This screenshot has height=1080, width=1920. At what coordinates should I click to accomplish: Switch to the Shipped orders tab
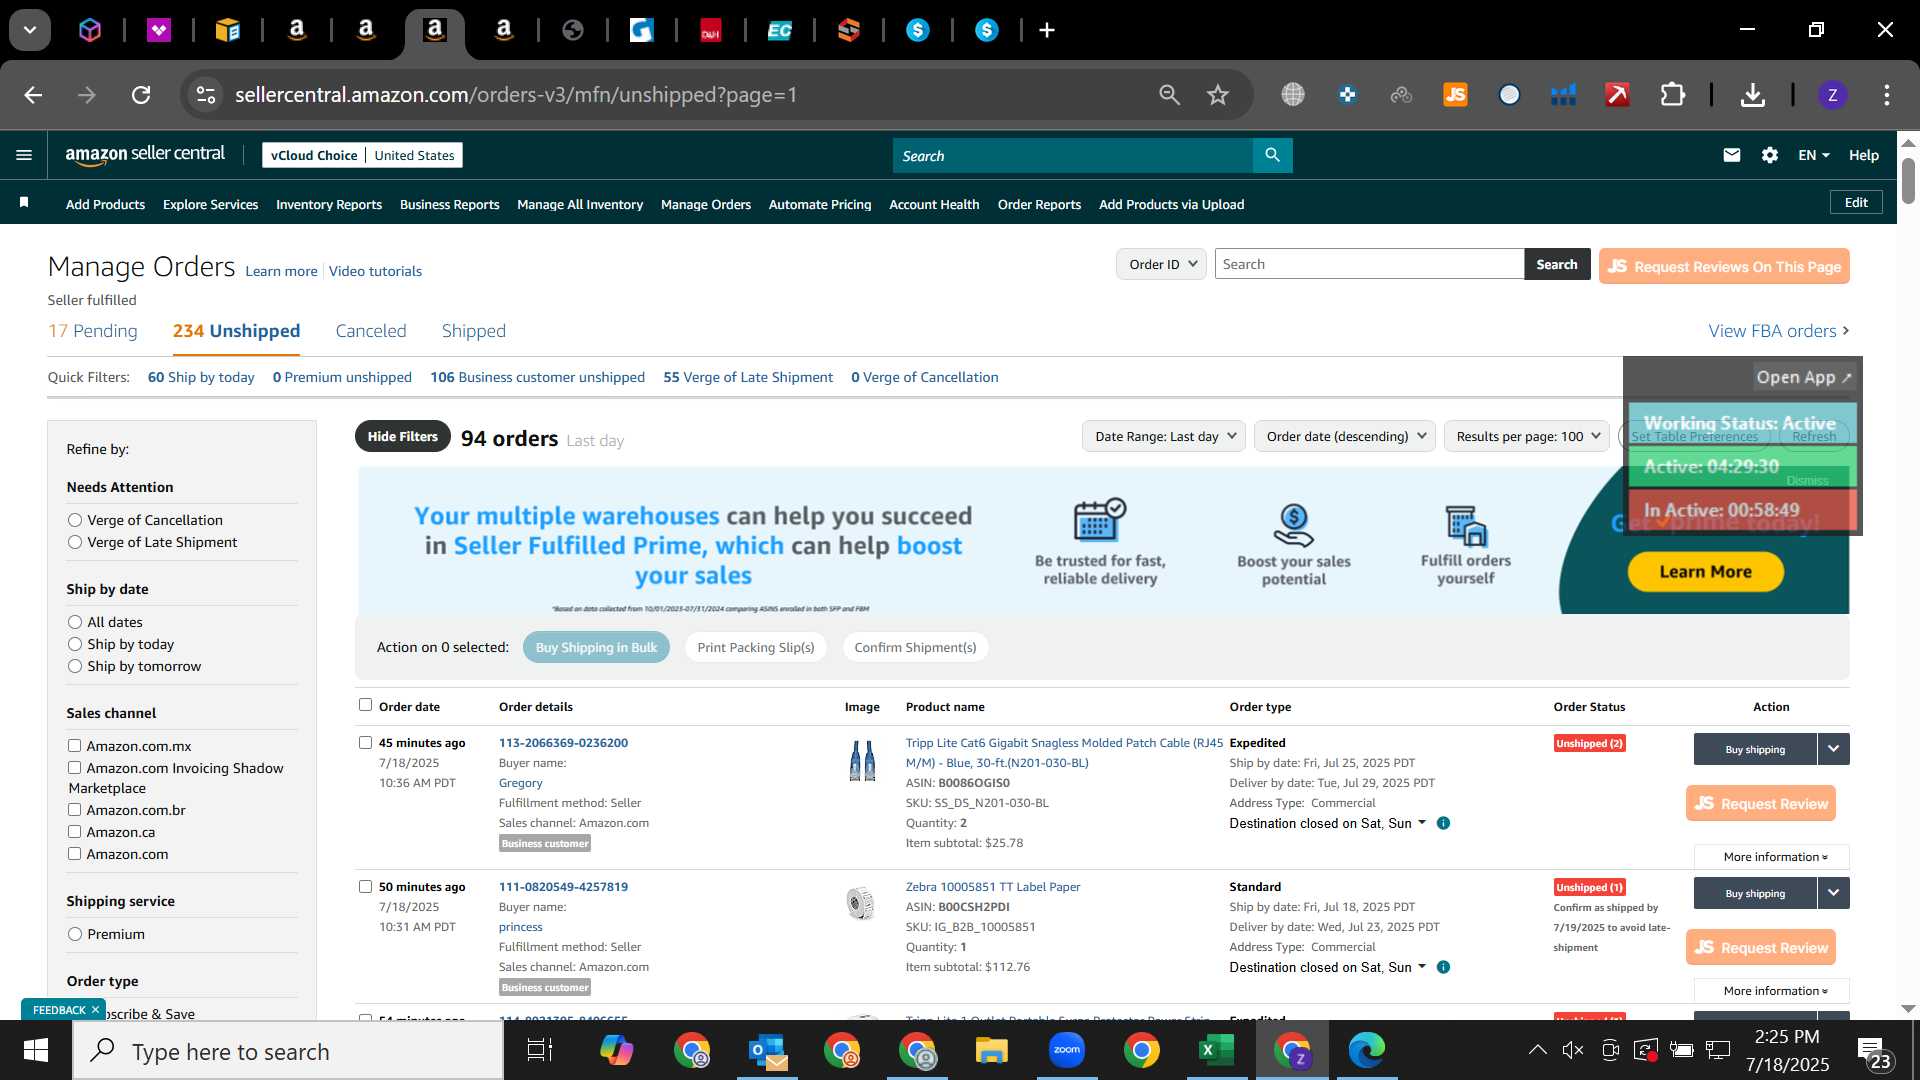point(474,331)
